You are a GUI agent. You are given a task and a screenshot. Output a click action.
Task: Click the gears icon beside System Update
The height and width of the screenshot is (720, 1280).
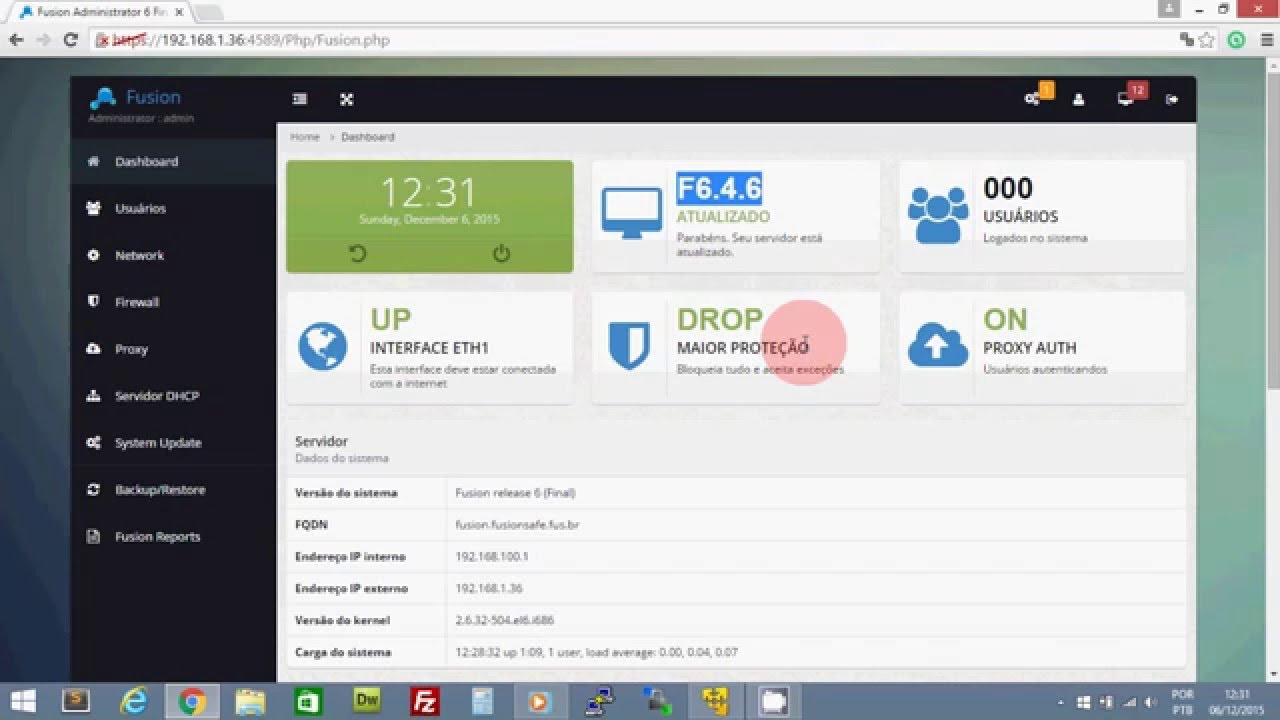[93, 443]
